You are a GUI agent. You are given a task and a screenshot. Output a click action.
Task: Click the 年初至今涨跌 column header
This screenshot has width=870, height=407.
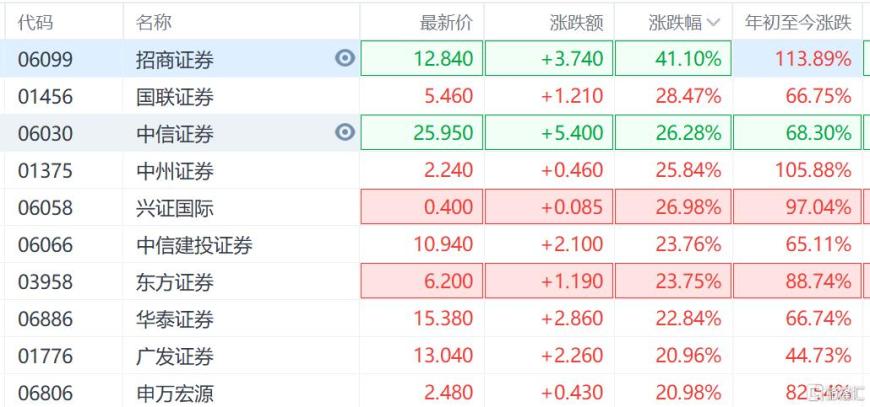797,22
